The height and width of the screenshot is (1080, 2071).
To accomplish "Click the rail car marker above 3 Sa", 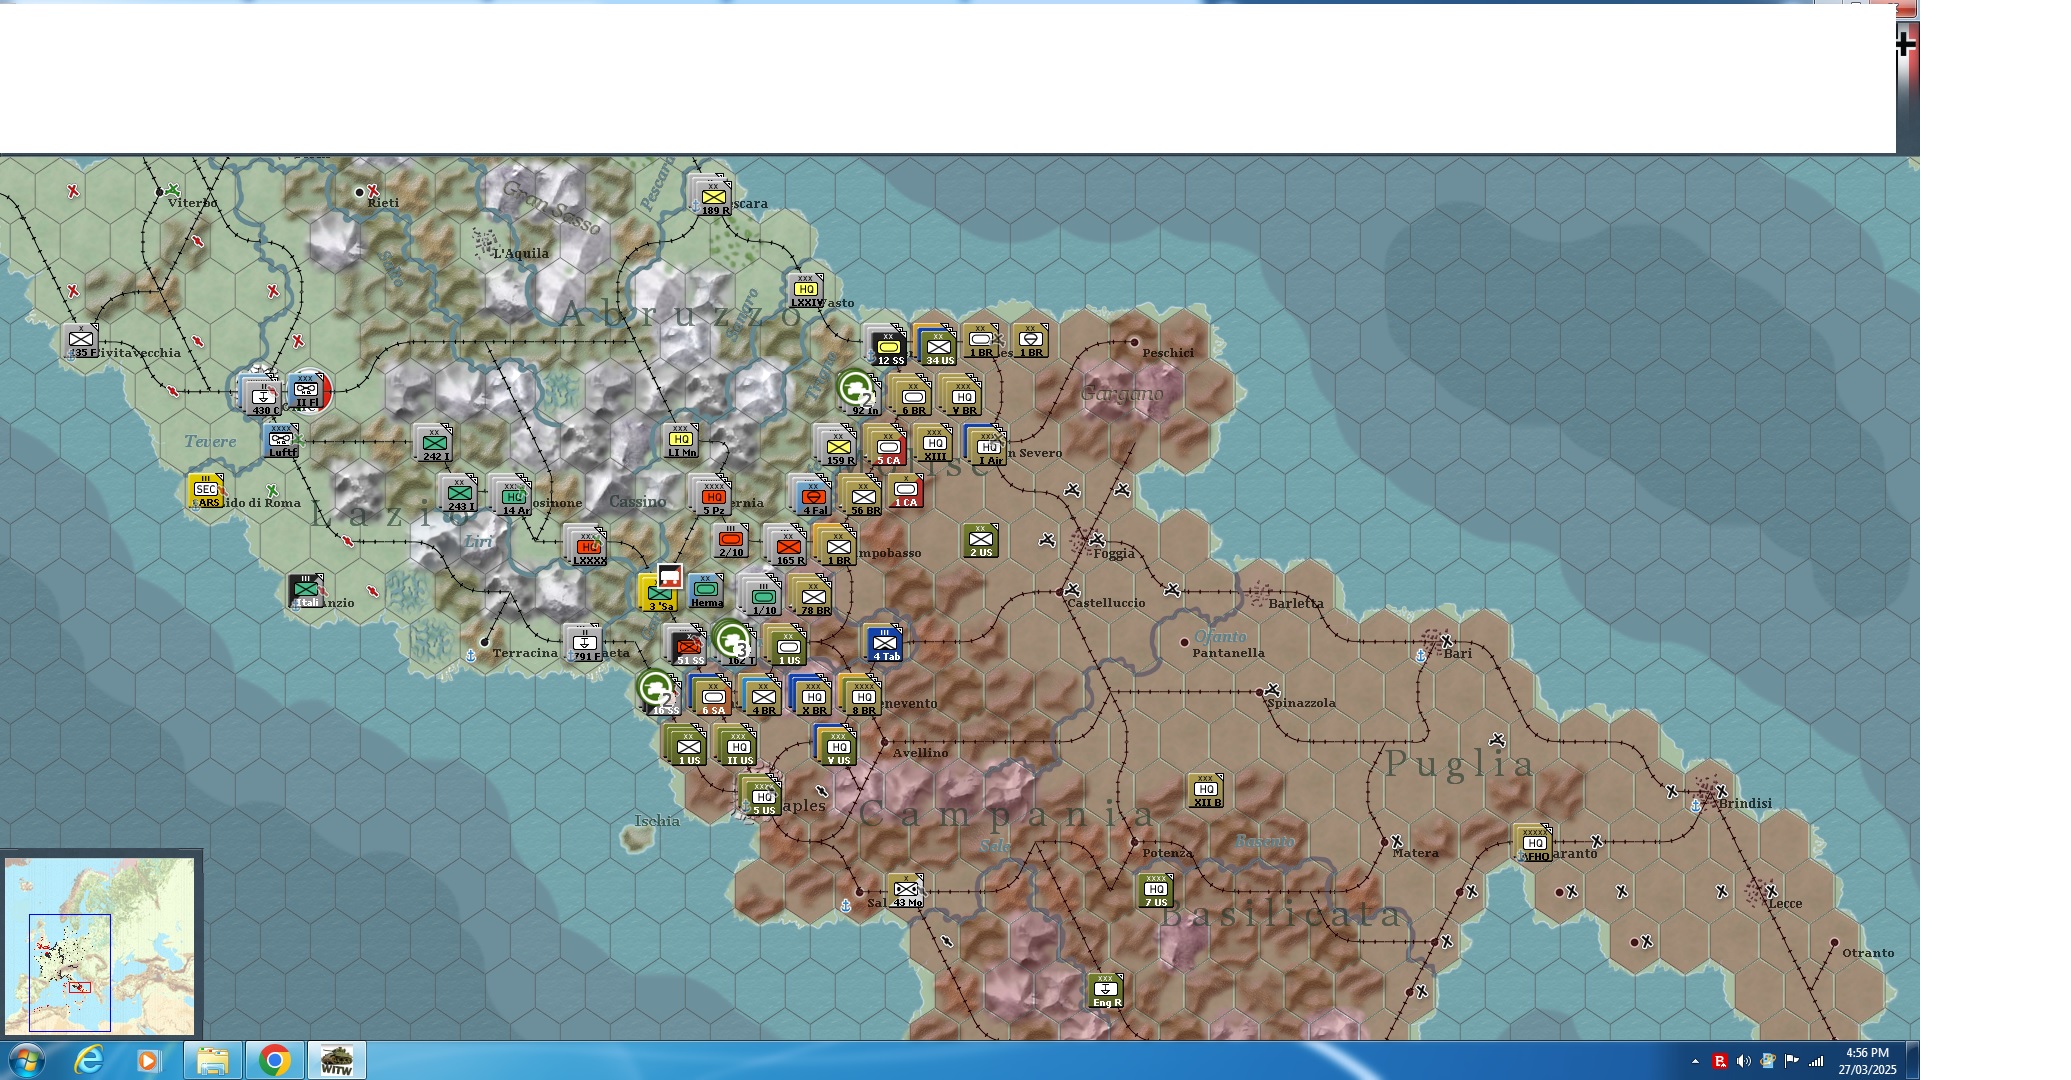I will [670, 577].
